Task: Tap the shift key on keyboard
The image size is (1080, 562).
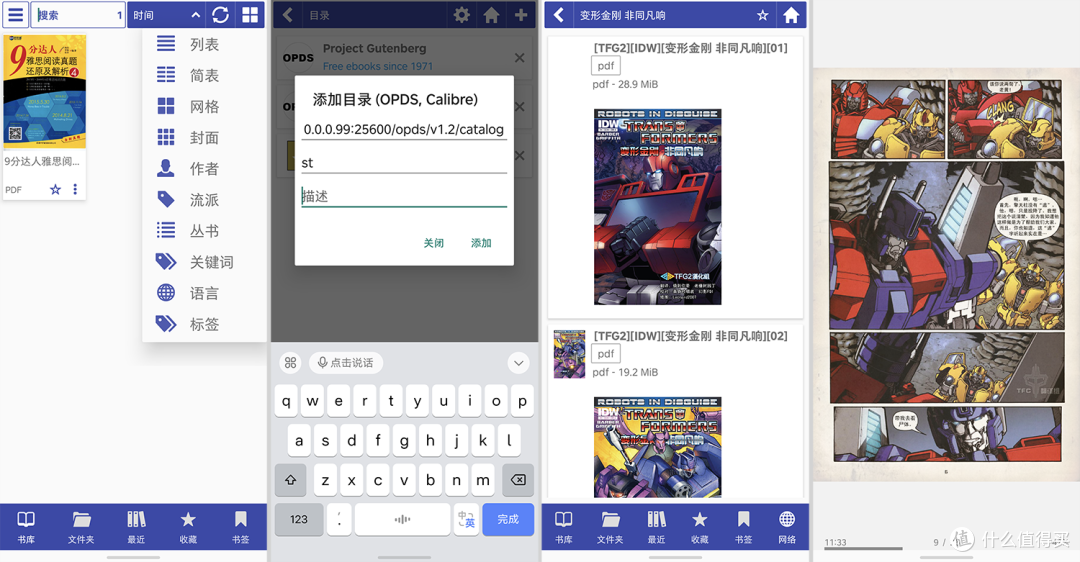Action: (291, 480)
